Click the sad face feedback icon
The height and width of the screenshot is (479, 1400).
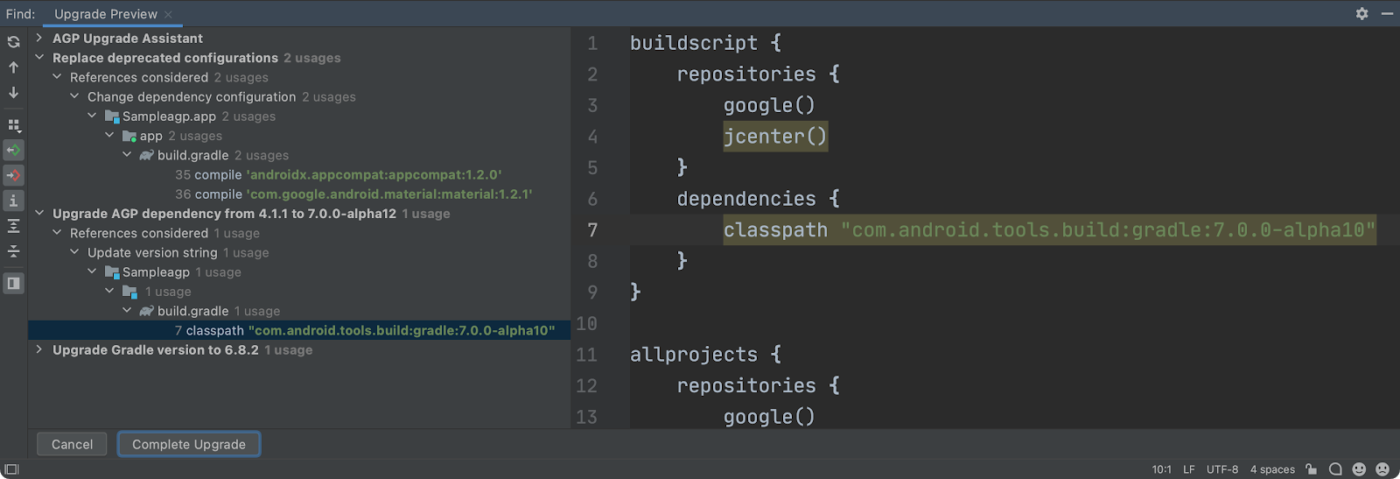1383,469
